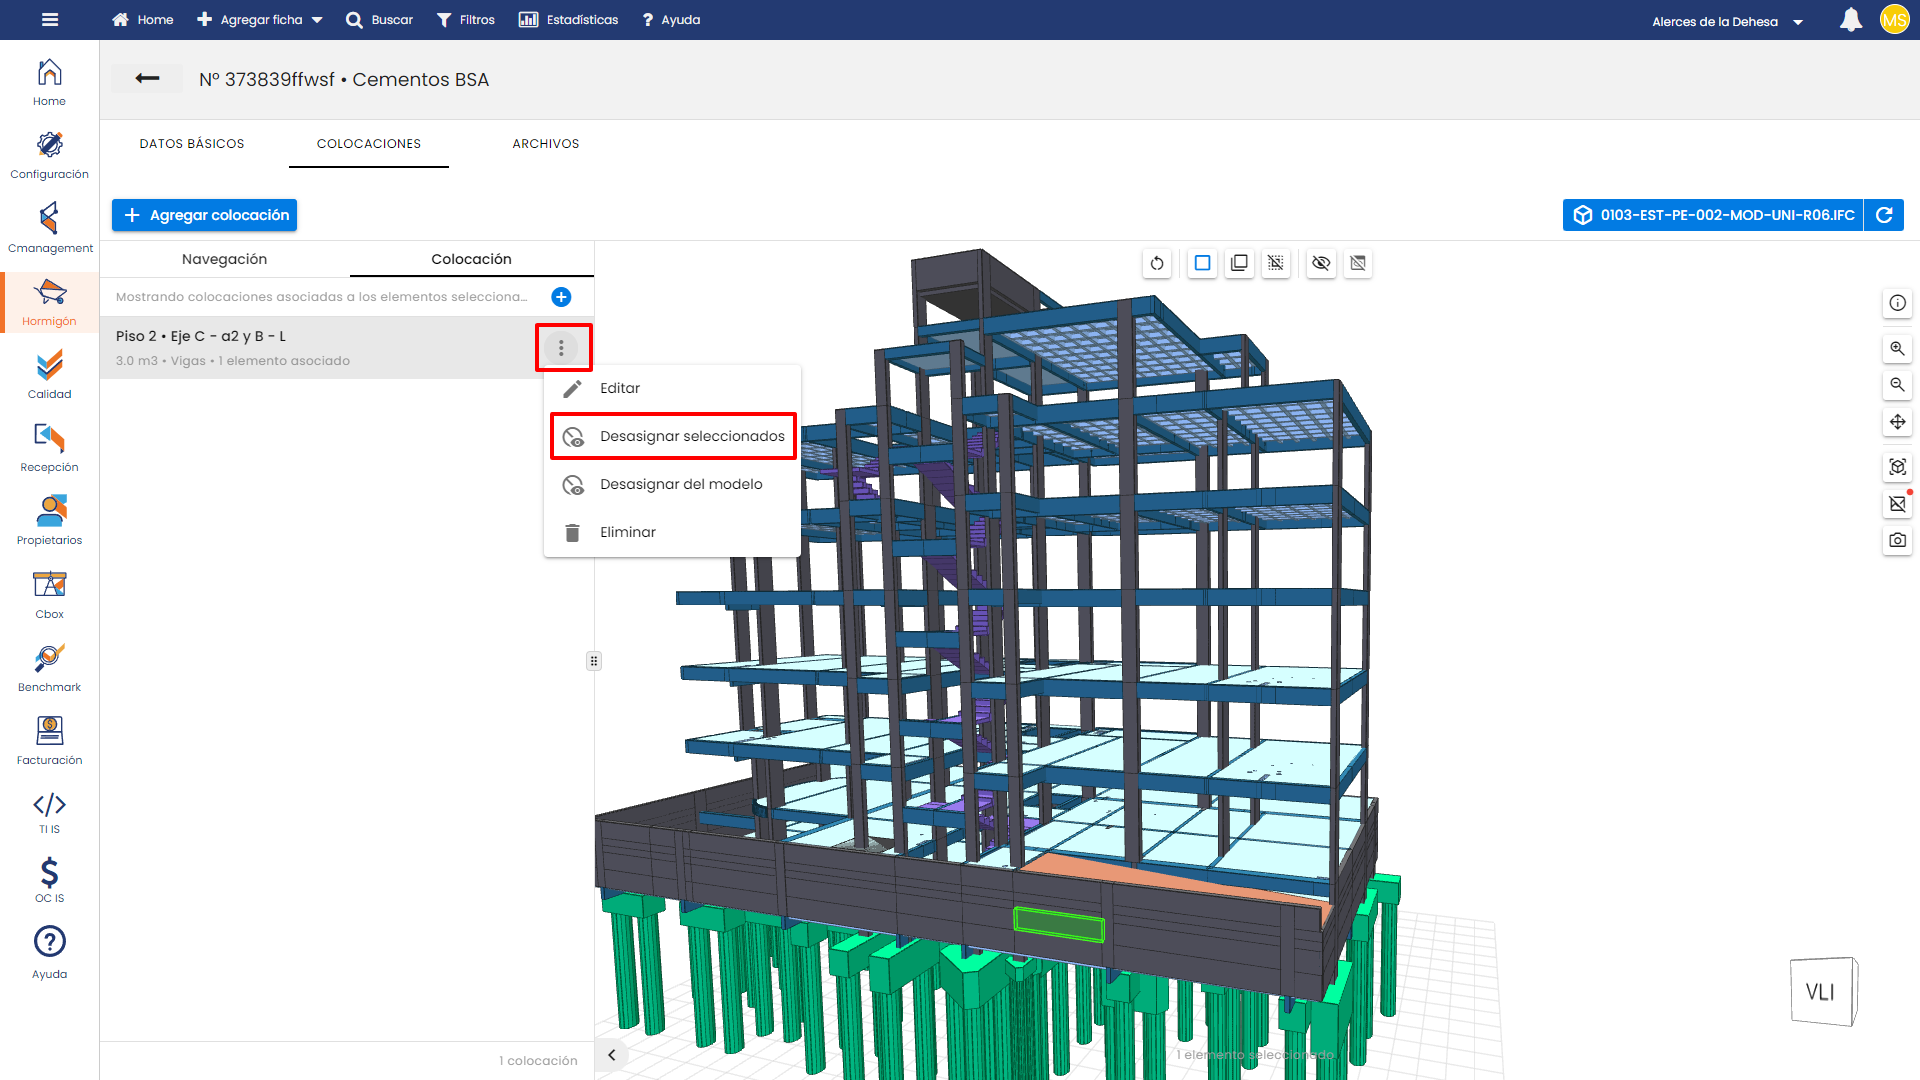Open the three-dot menu for Piso 2
Screen dimensions: 1920x1080
click(x=561, y=348)
